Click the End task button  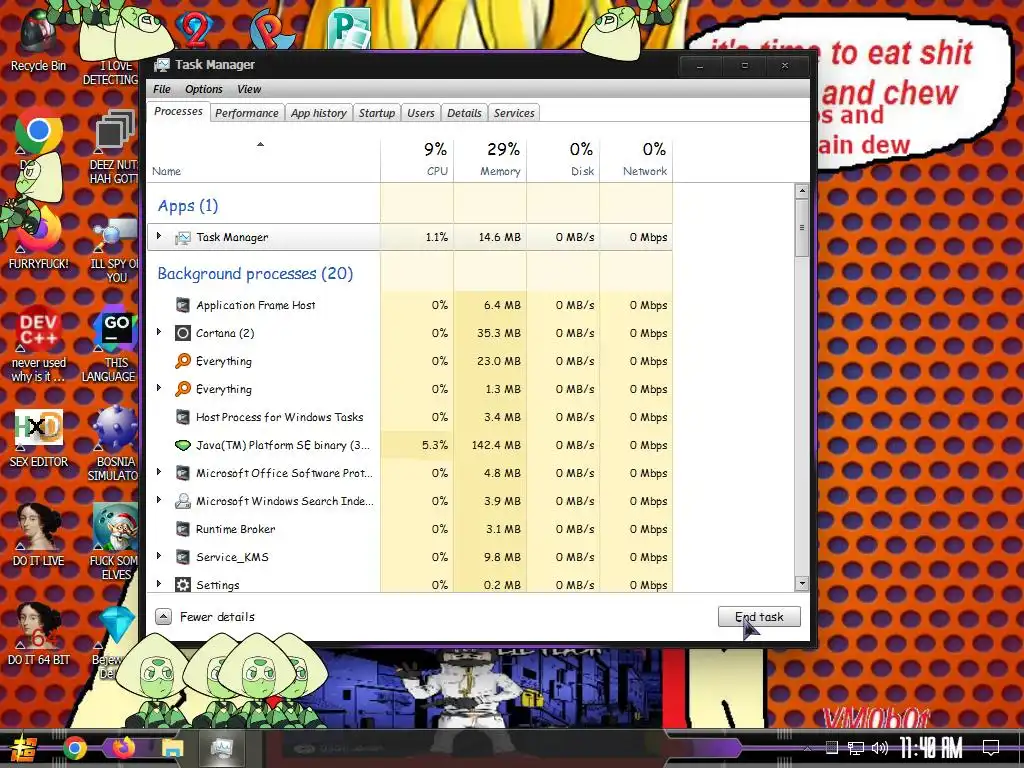pyautogui.click(x=759, y=616)
